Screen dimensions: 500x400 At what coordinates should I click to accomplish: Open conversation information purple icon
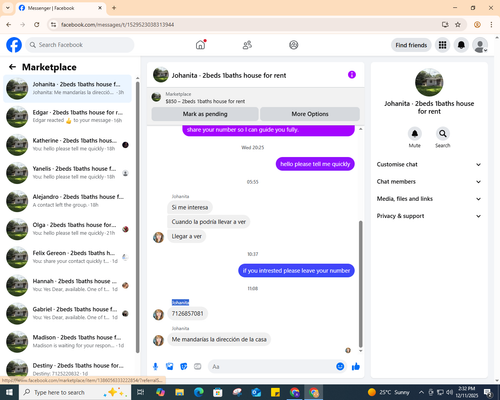[352, 75]
